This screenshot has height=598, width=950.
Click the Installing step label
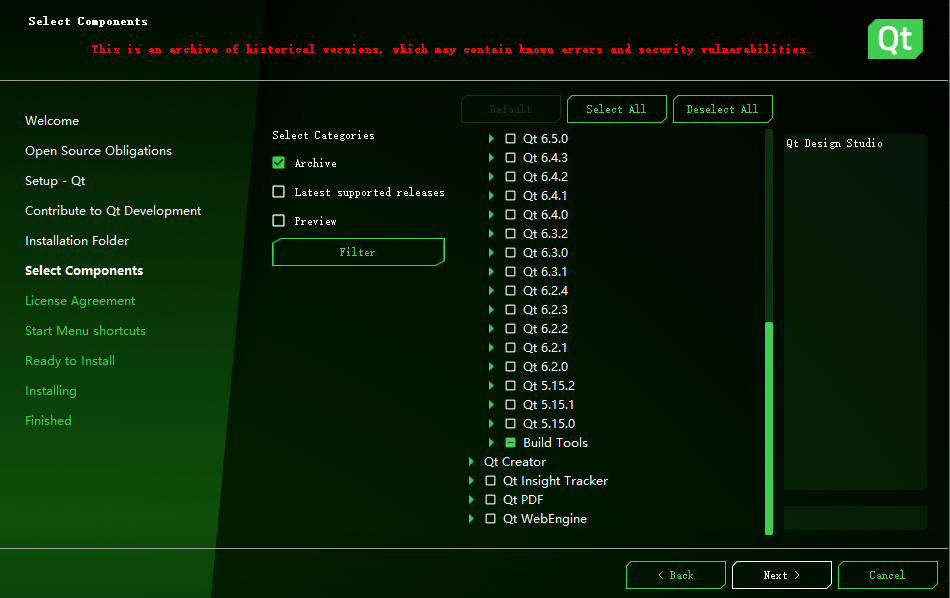(x=51, y=391)
